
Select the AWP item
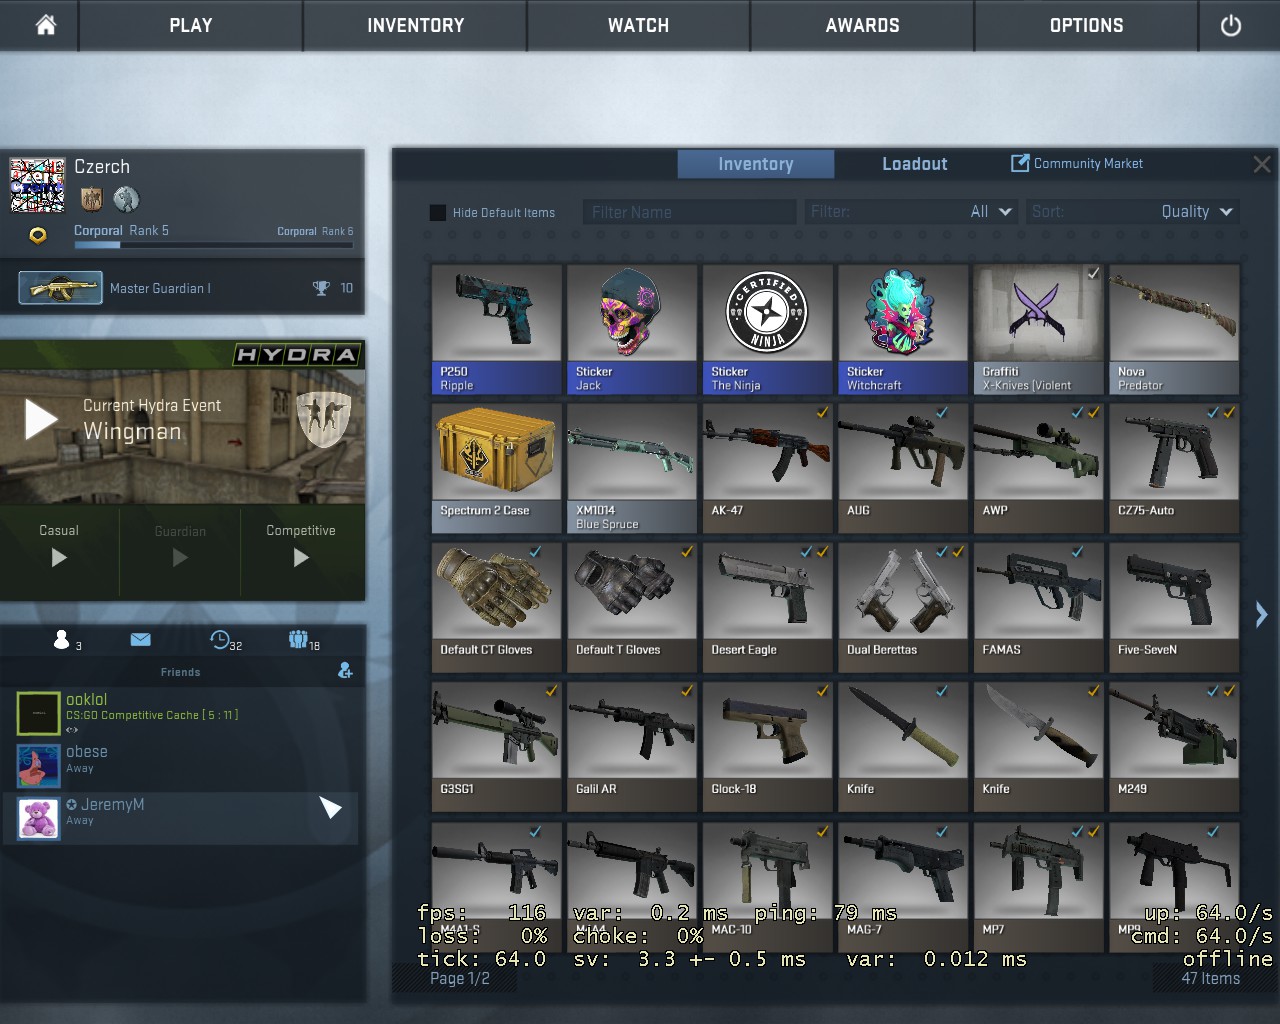pyautogui.click(x=1039, y=468)
